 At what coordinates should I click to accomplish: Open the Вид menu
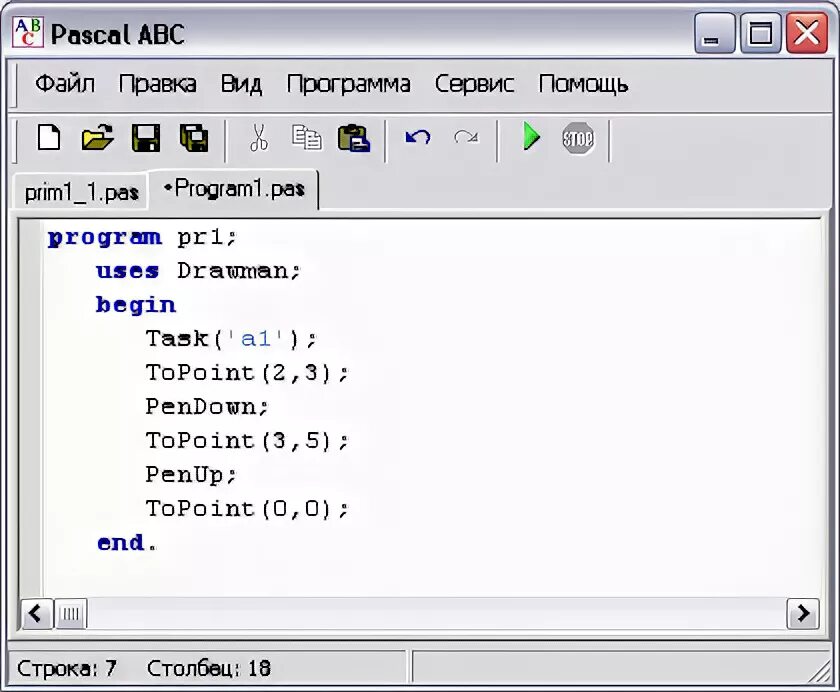click(242, 84)
